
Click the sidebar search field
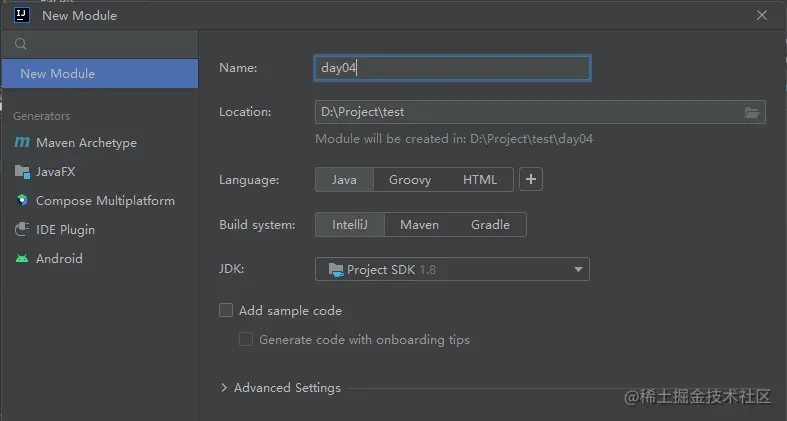coord(100,44)
